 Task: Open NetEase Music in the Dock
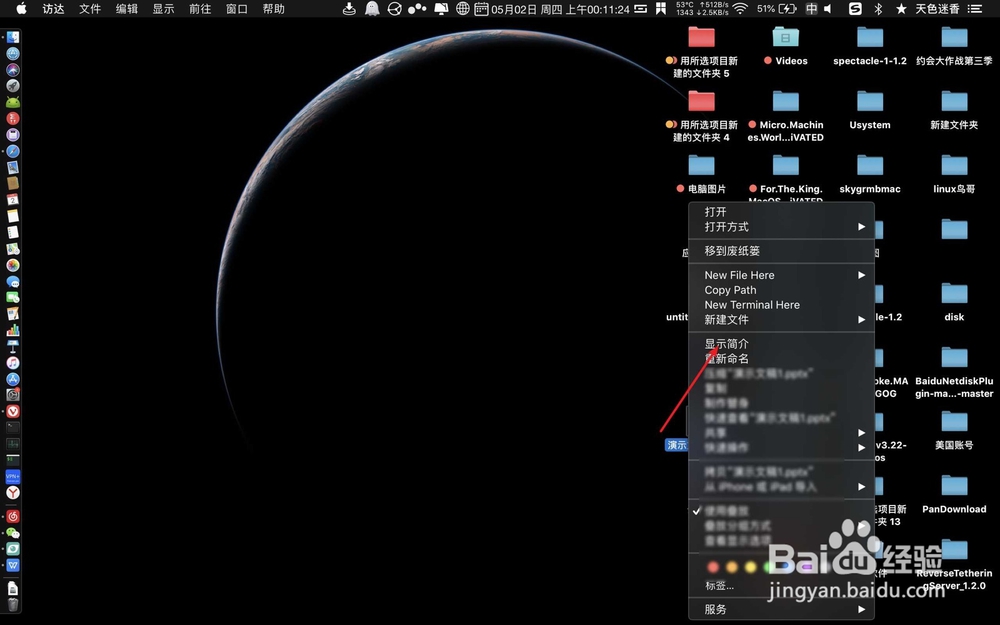tap(13, 516)
